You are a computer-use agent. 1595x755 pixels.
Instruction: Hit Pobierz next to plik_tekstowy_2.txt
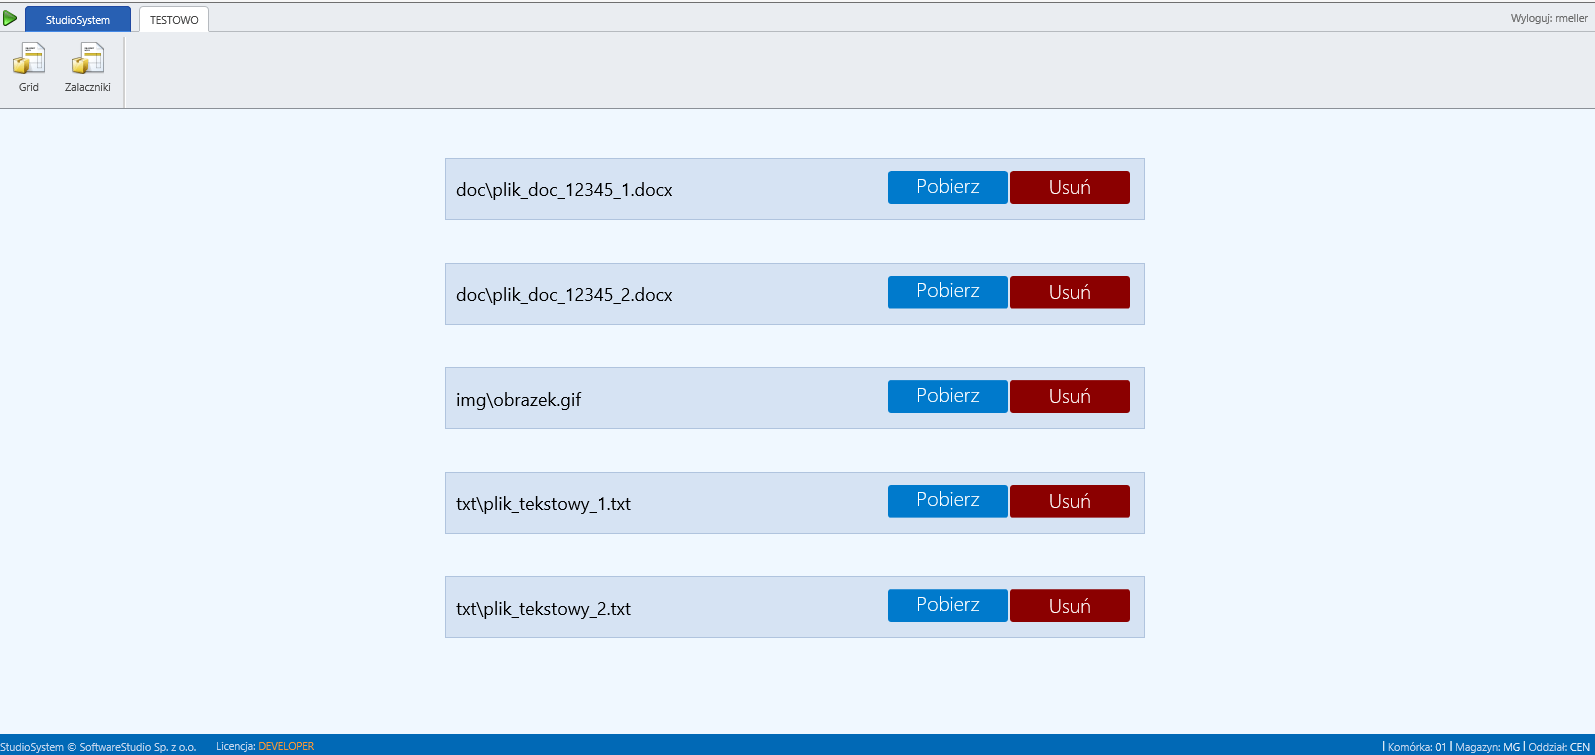(x=948, y=605)
